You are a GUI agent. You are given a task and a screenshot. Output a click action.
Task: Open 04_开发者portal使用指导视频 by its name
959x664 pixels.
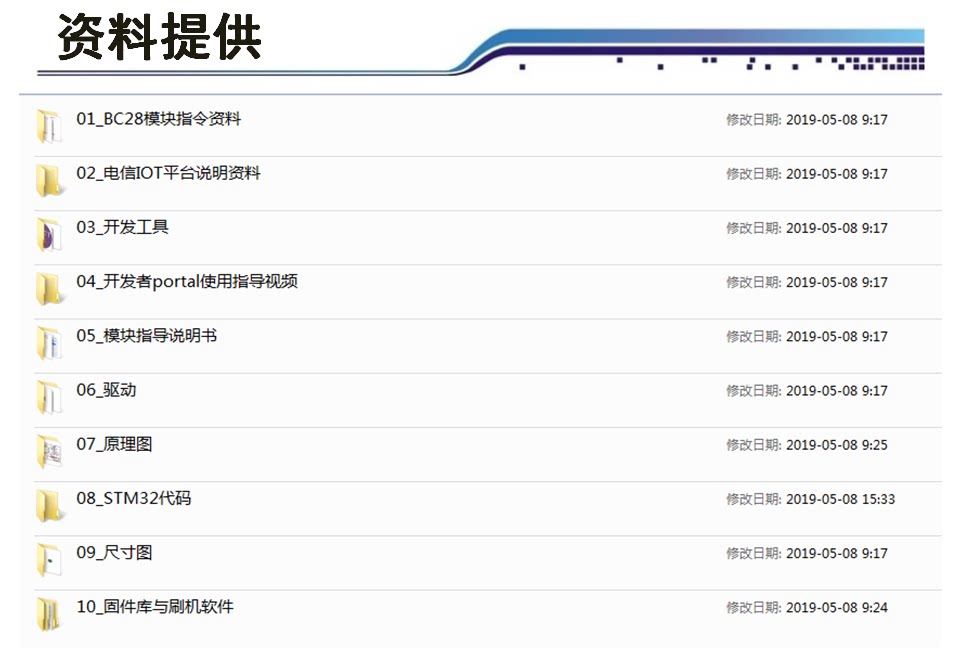pyautogui.click(x=187, y=281)
